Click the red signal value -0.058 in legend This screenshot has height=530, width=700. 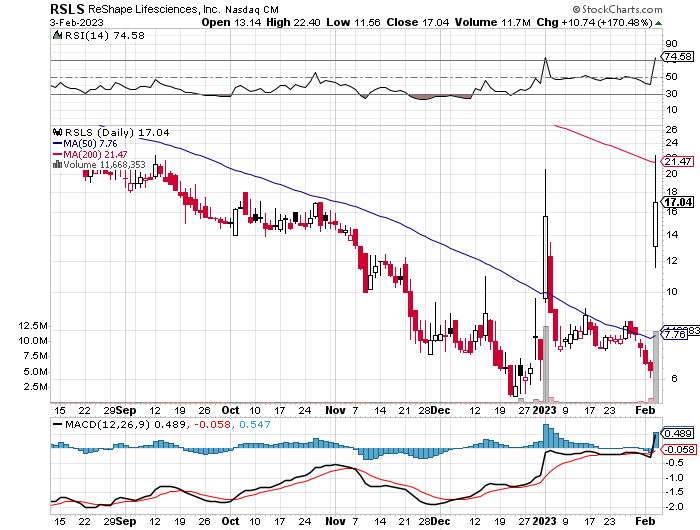(x=212, y=424)
